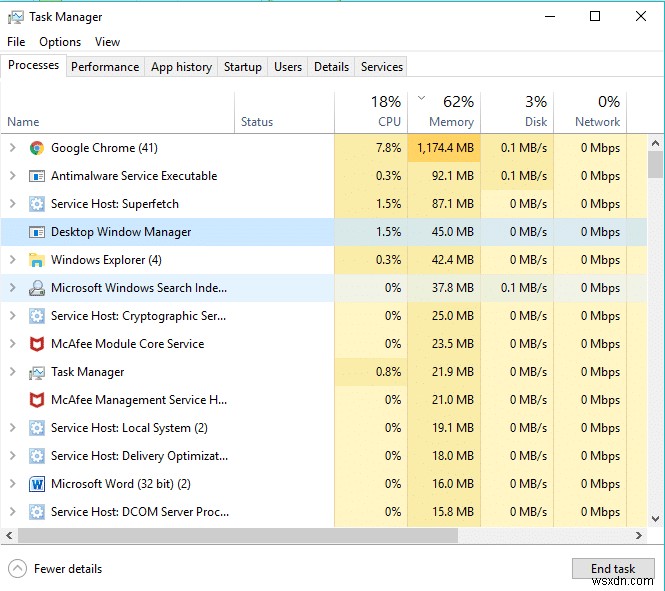665x591 pixels.
Task: Select the McAfee Management Service Host row
Action: click(139, 400)
